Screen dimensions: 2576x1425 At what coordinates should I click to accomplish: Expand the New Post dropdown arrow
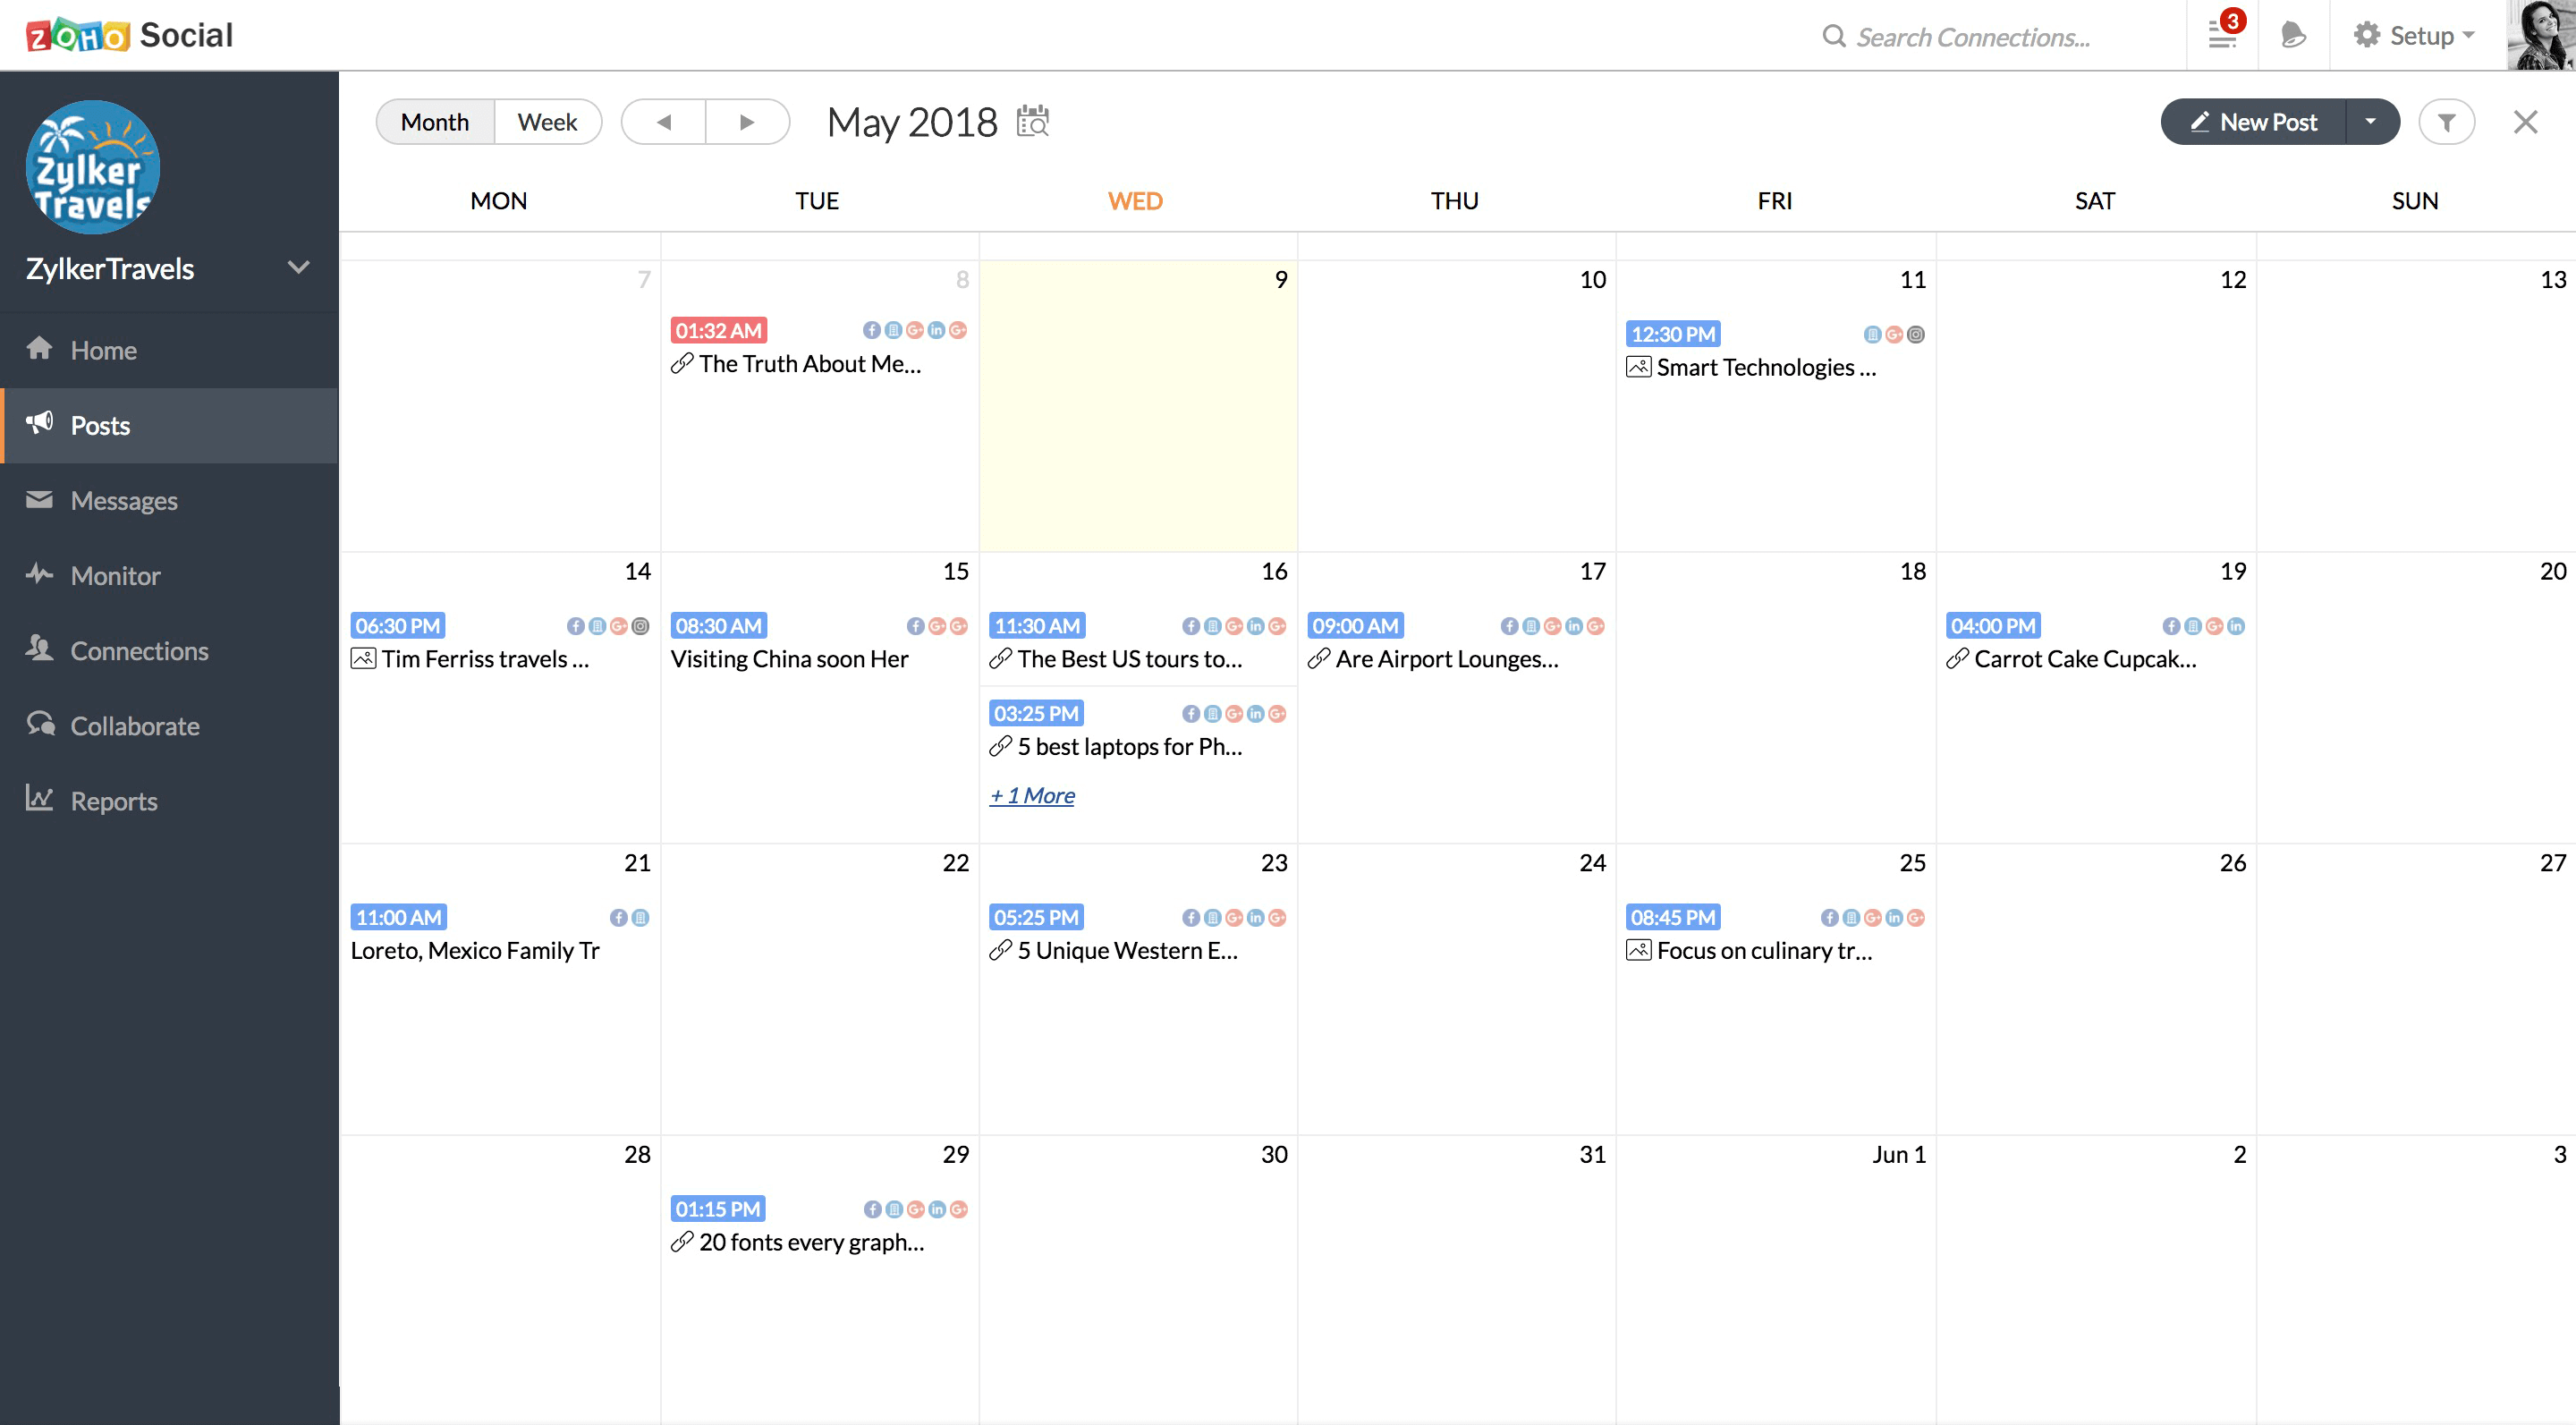[2370, 122]
